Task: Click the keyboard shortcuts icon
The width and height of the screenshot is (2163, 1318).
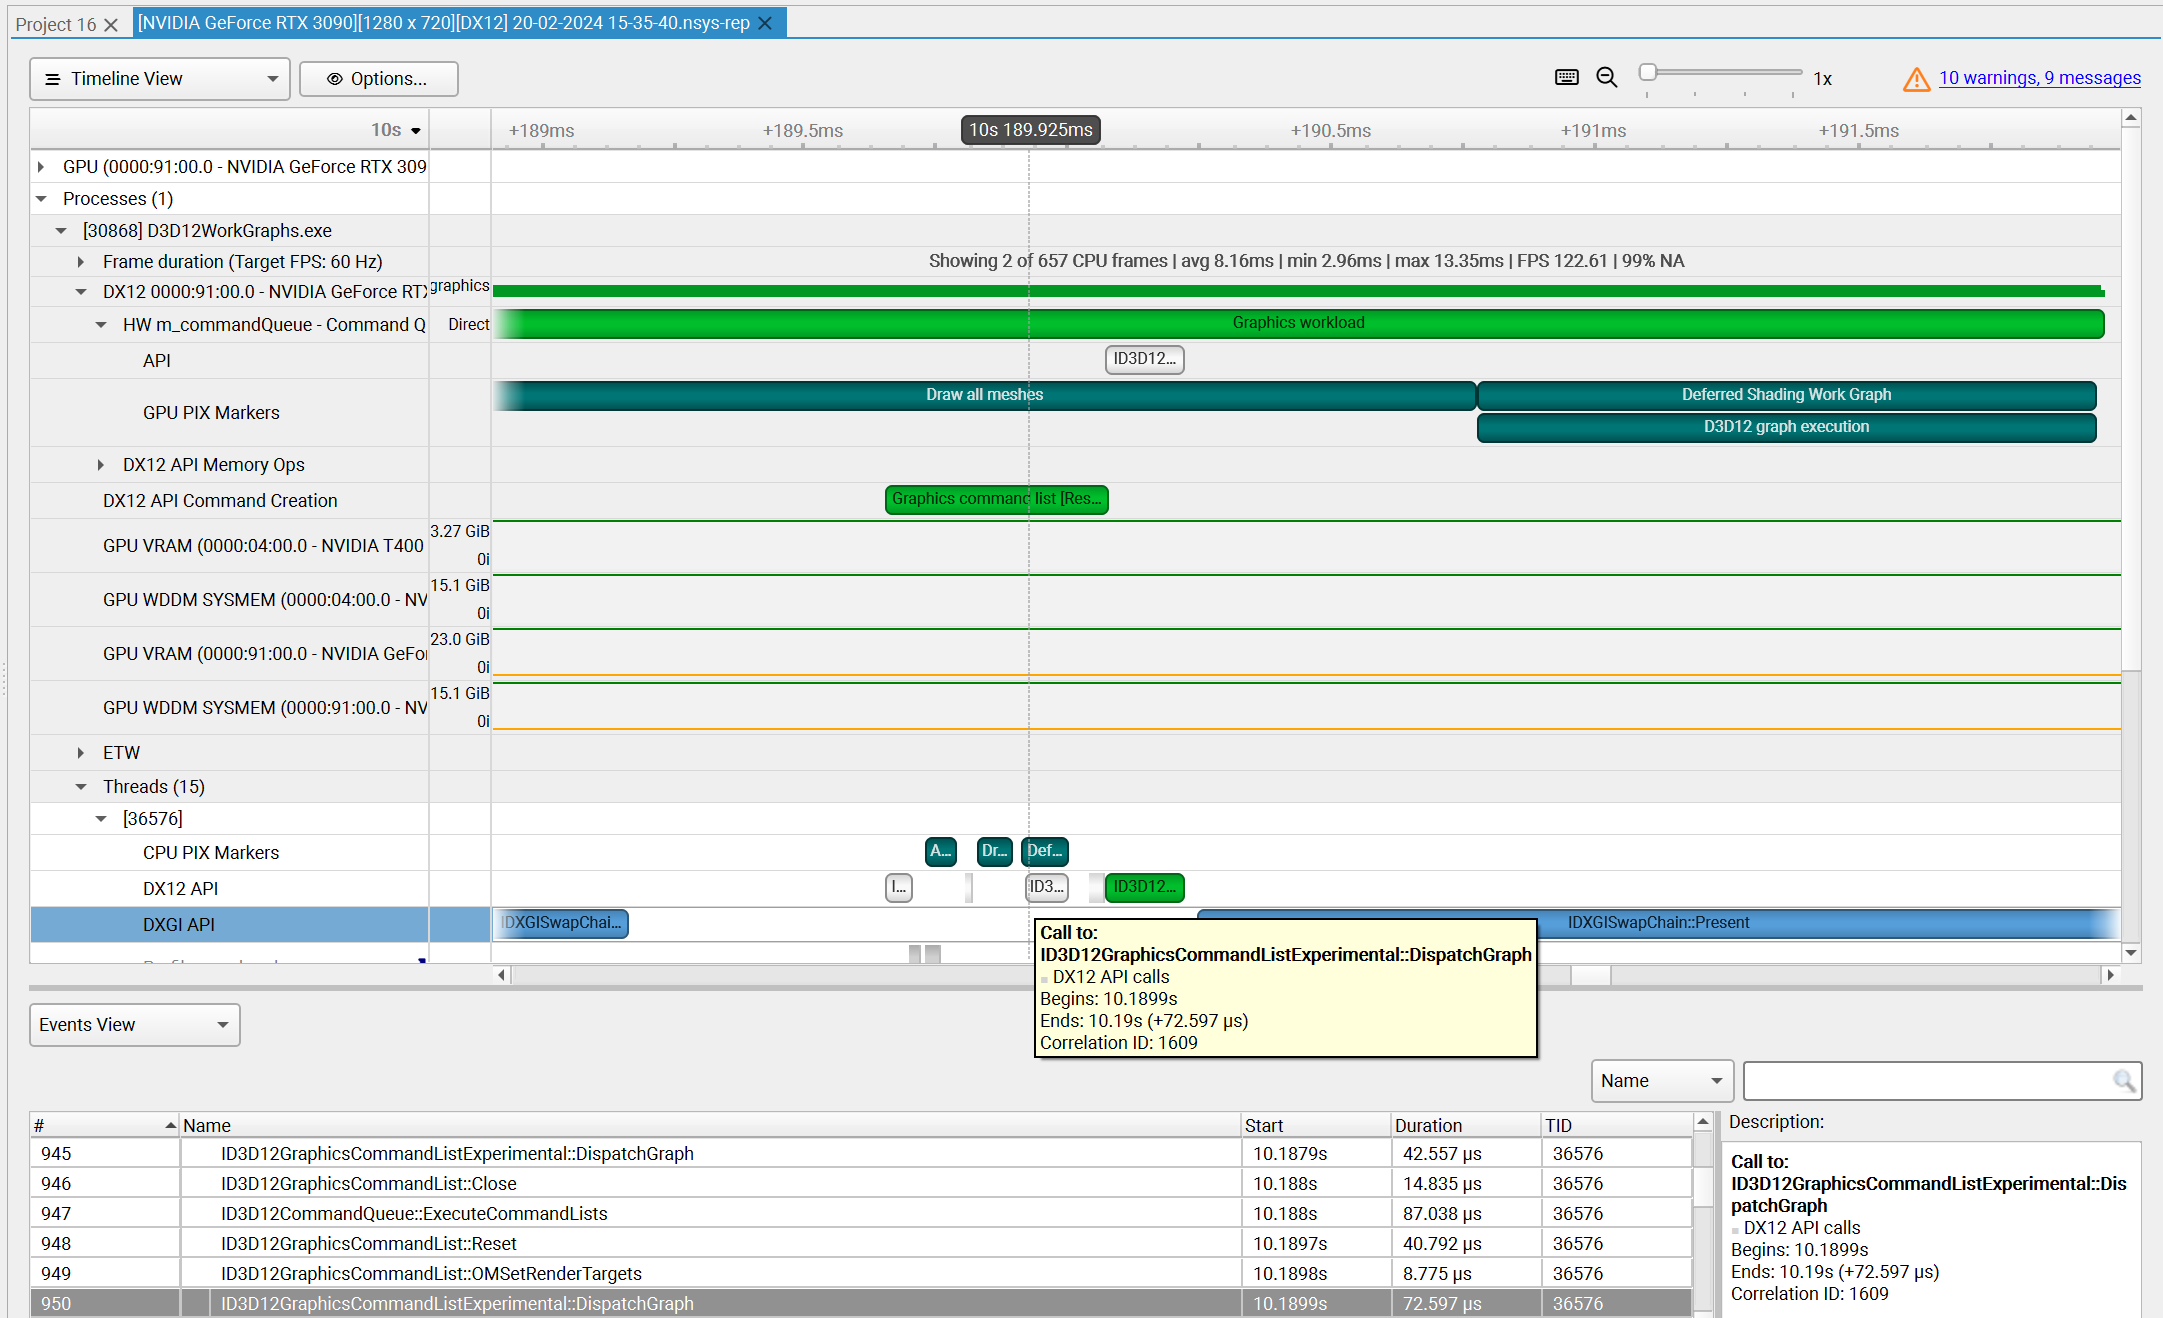Action: [x=1567, y=77]
